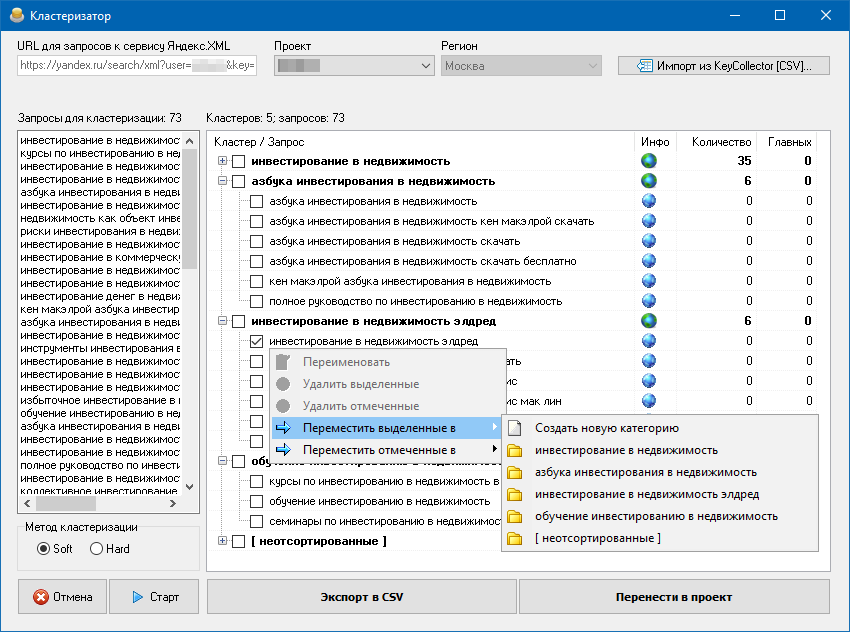Collapse обучение инвестированию cluster node

[222, 461]
